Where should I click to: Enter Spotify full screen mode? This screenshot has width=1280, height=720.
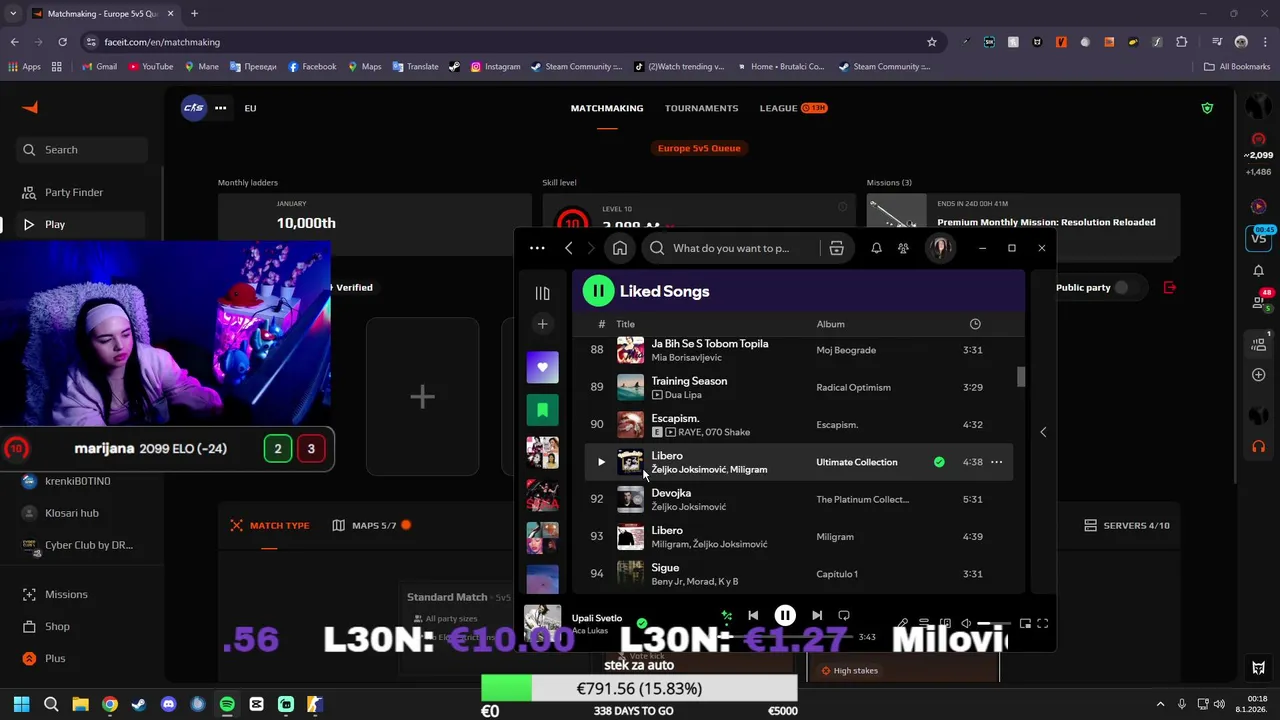[x=1043, y=623]
